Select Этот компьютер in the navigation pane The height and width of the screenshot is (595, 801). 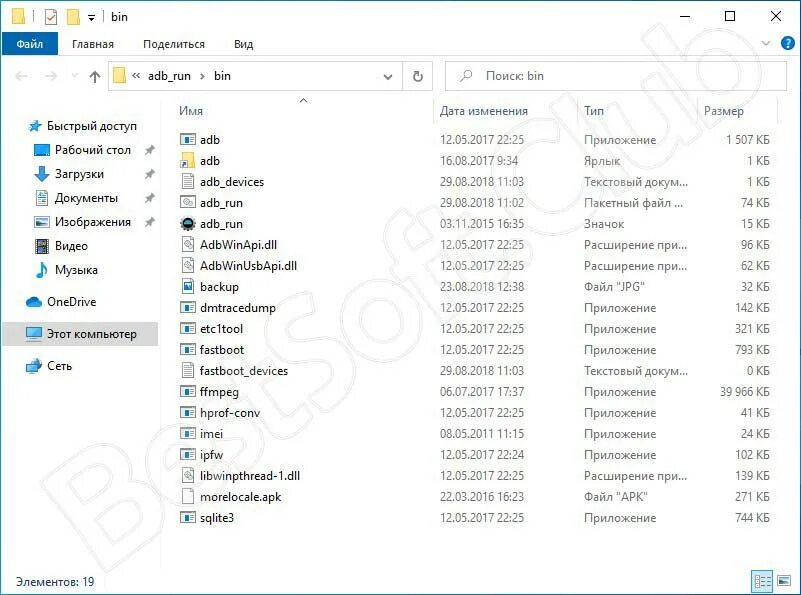pos(80,334)
